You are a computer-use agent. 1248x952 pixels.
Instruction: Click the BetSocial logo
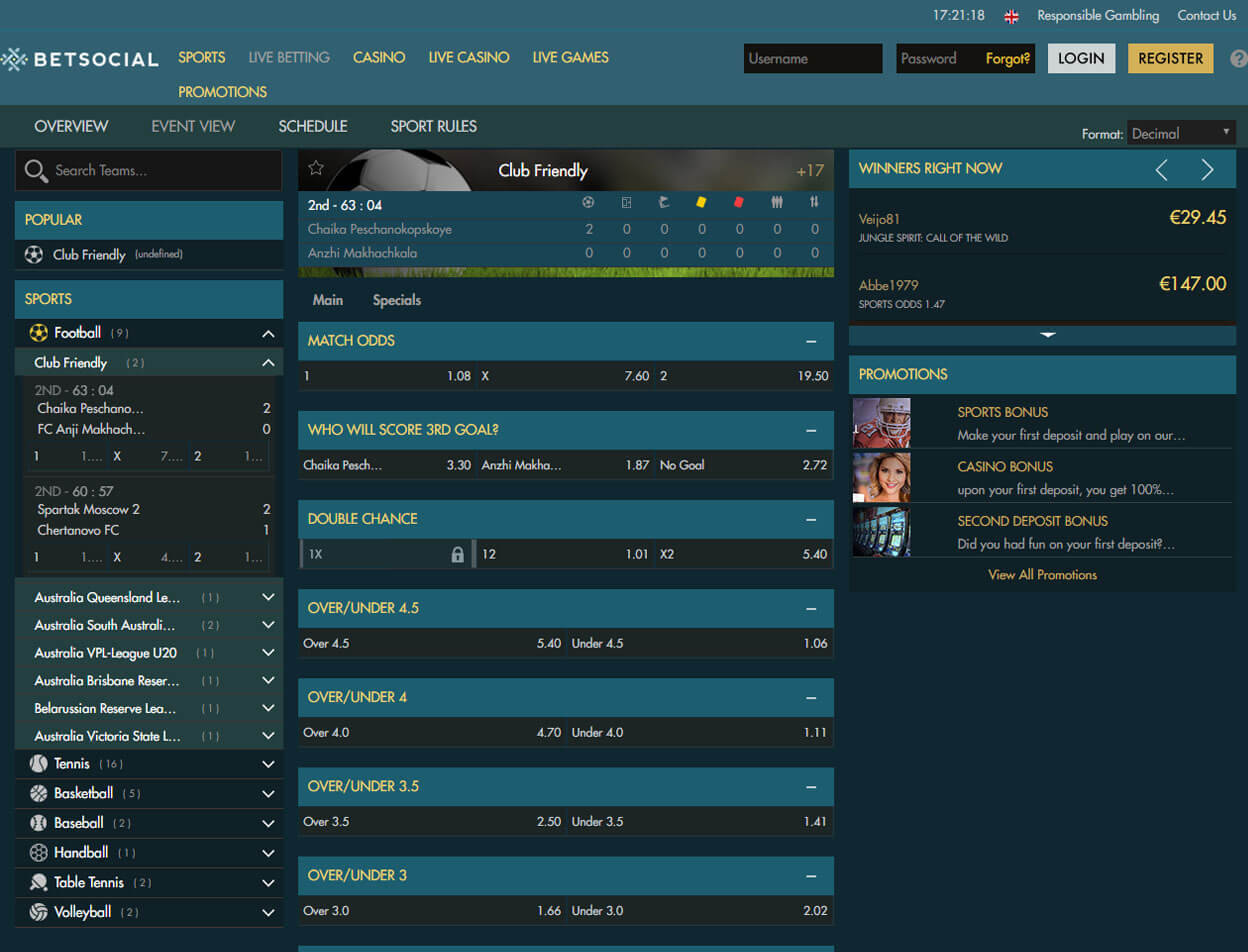click(x=79, y=59)
